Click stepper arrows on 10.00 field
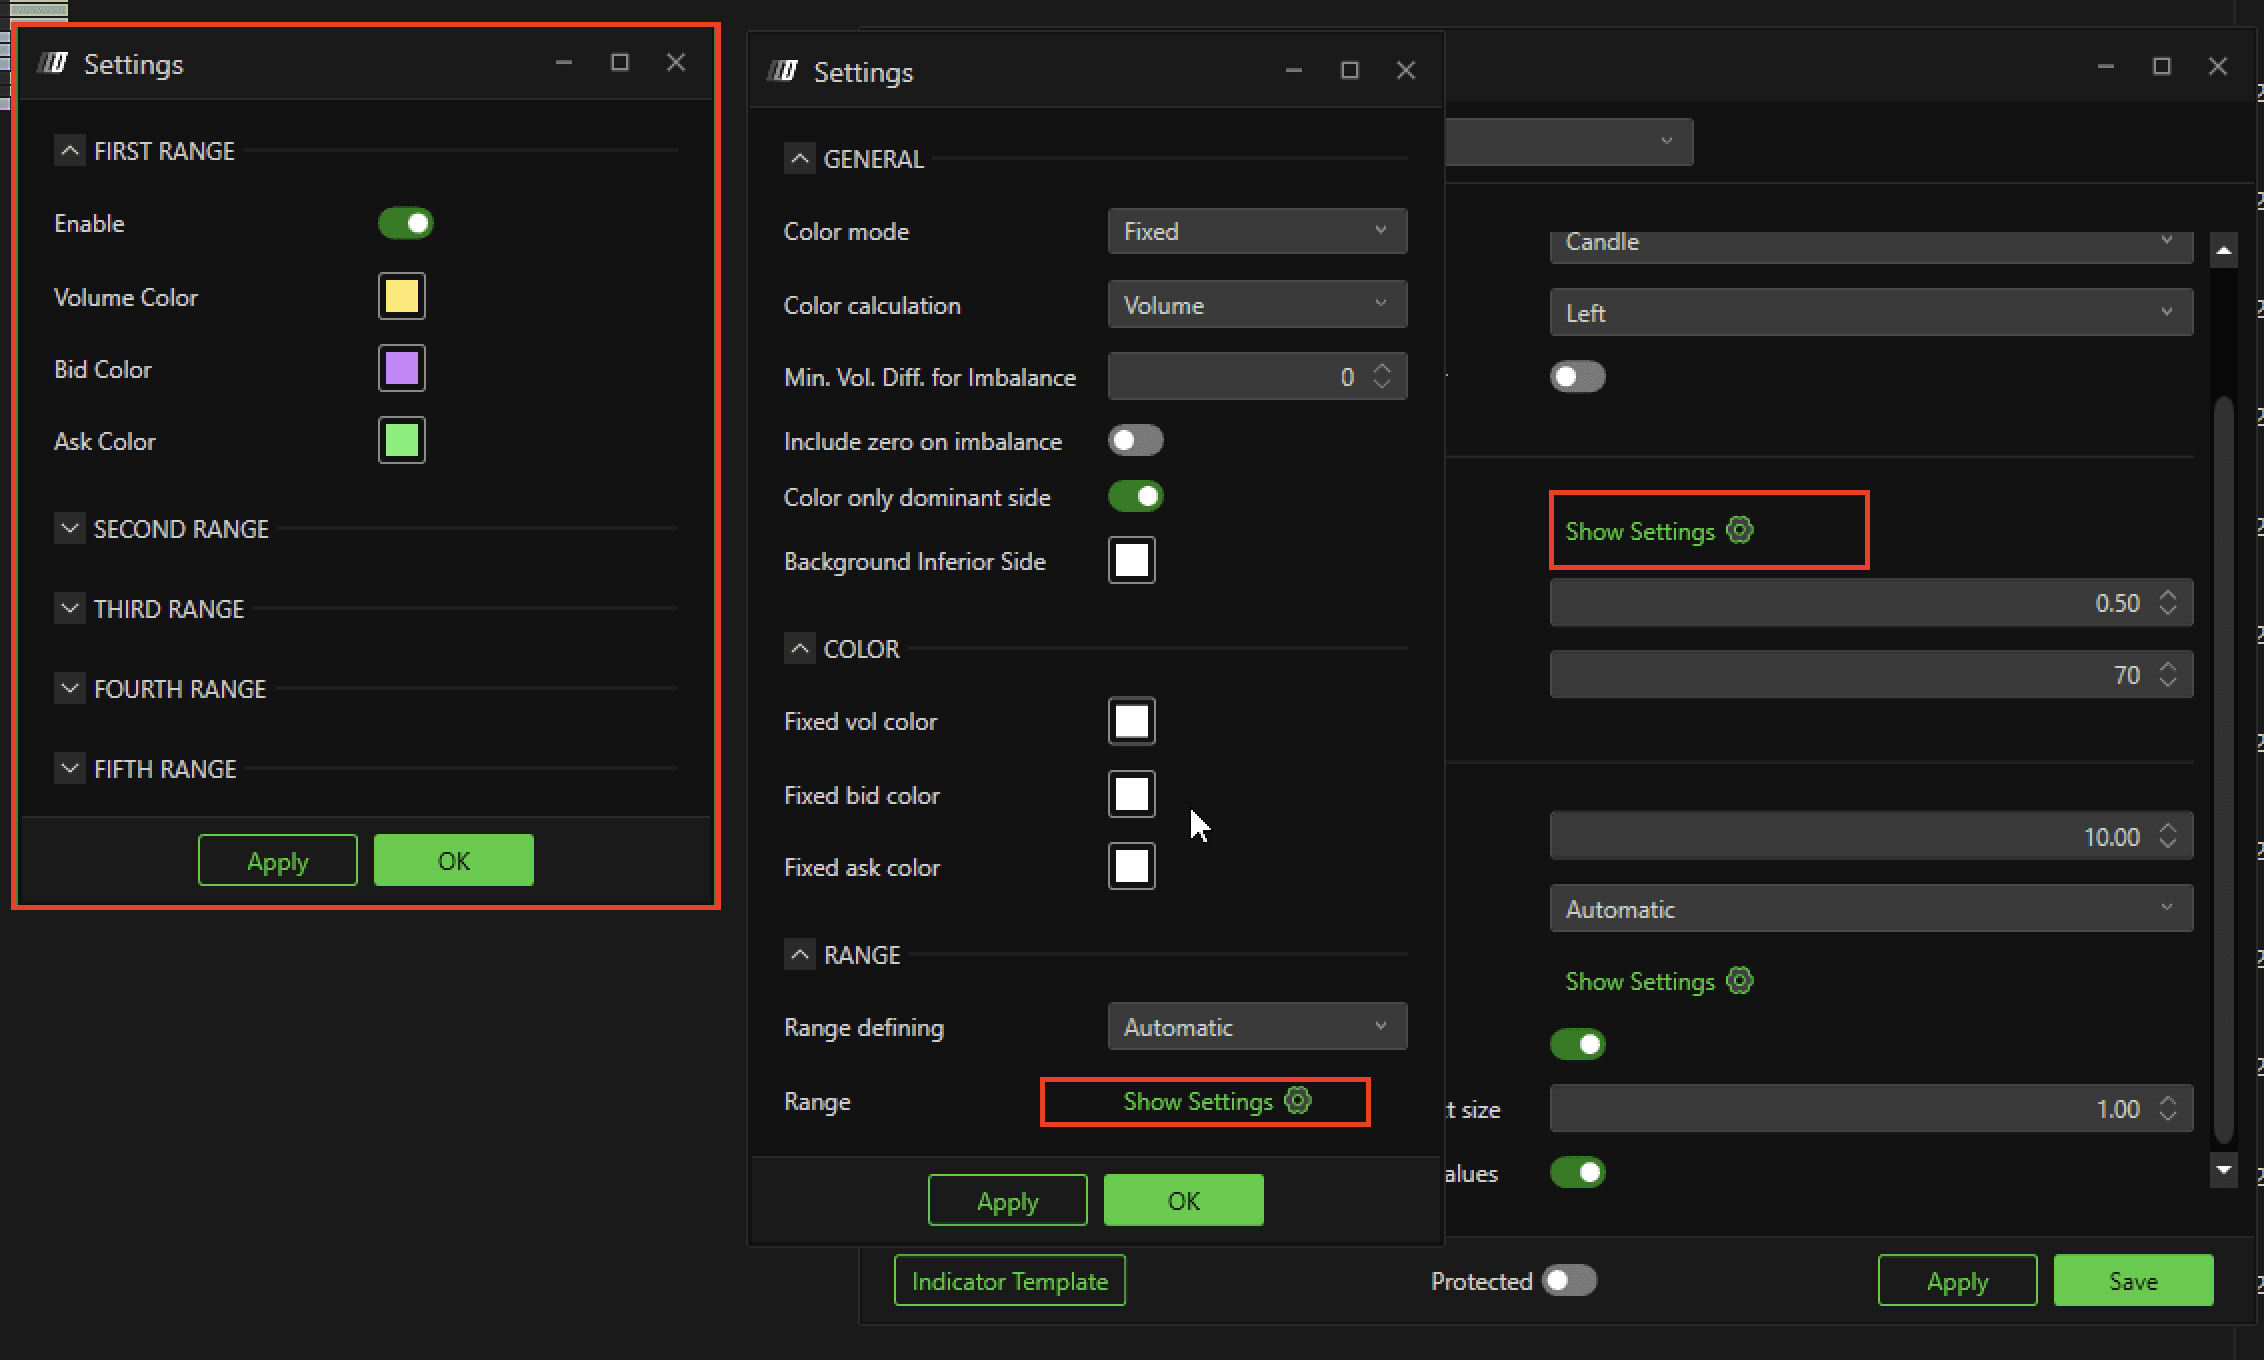This screenshot has height=1360, width=2264. coord(2168,836)
